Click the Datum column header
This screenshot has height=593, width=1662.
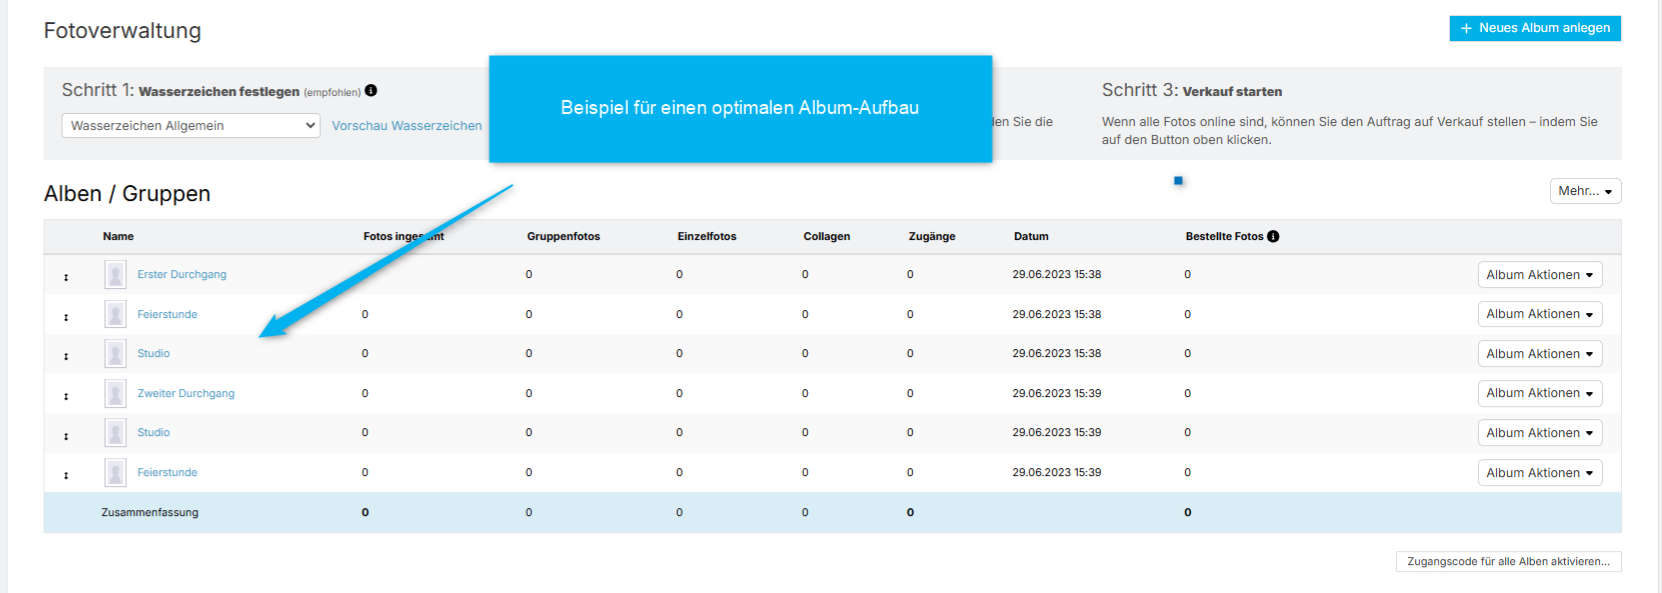tap(1030, 237)
